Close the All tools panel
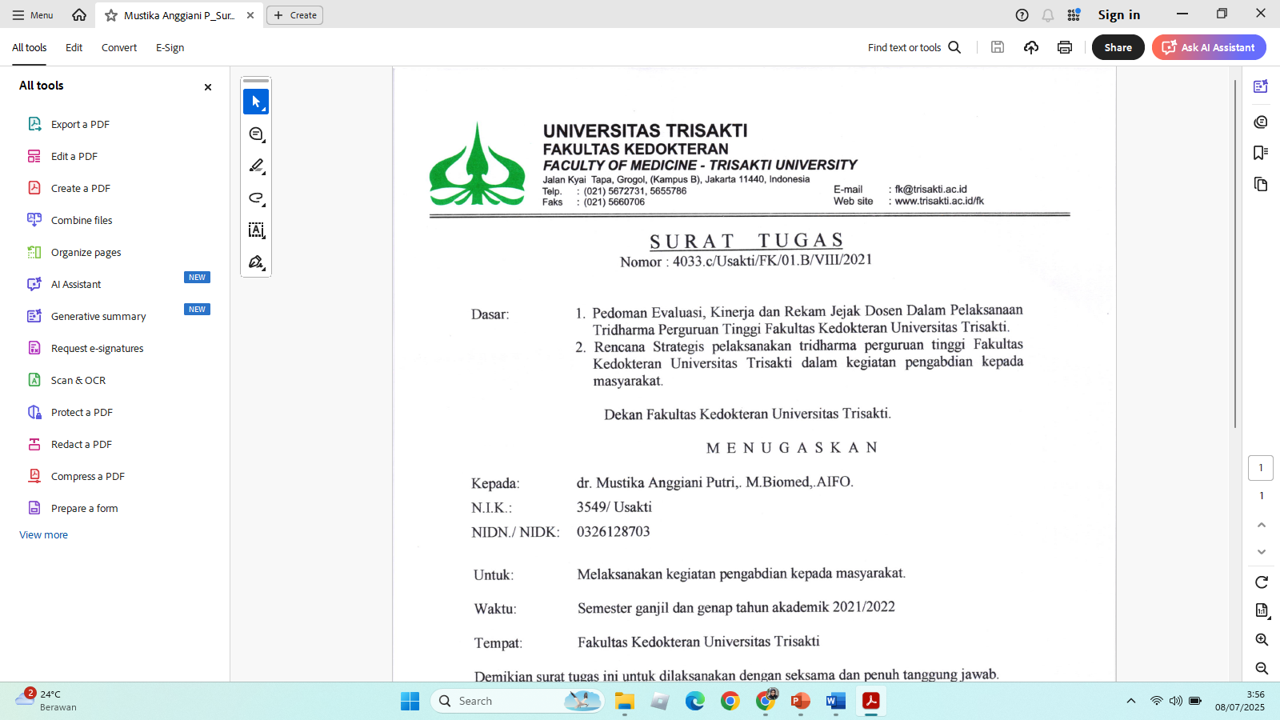The width and height of the screenshot is (1280, 720). [x=208, y=87]
